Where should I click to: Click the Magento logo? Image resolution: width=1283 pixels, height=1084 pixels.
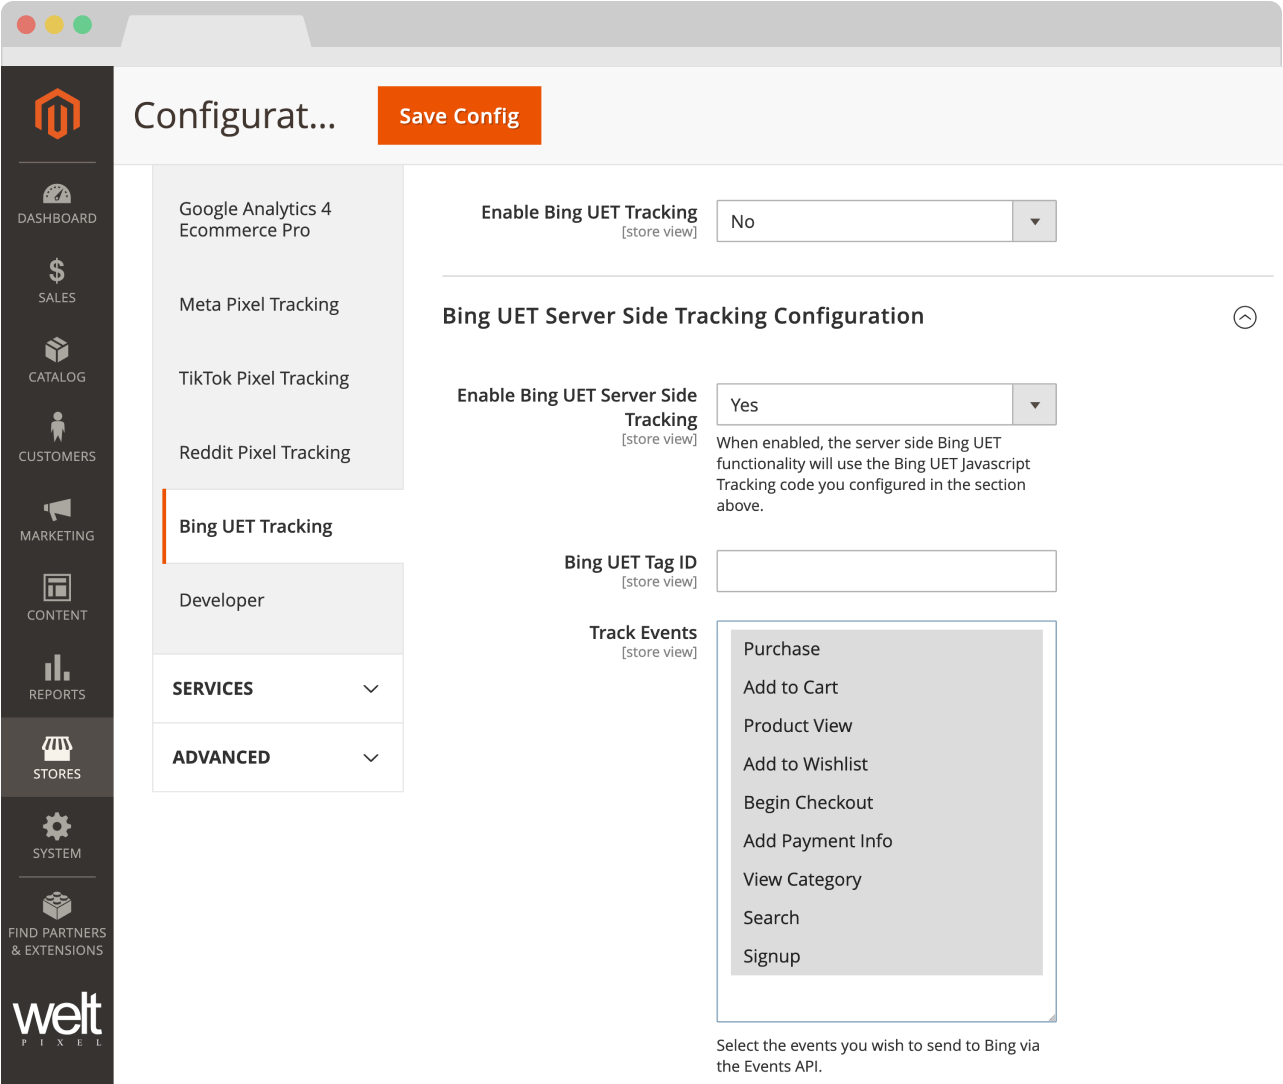pyautogui.click(x=57, y=113)
